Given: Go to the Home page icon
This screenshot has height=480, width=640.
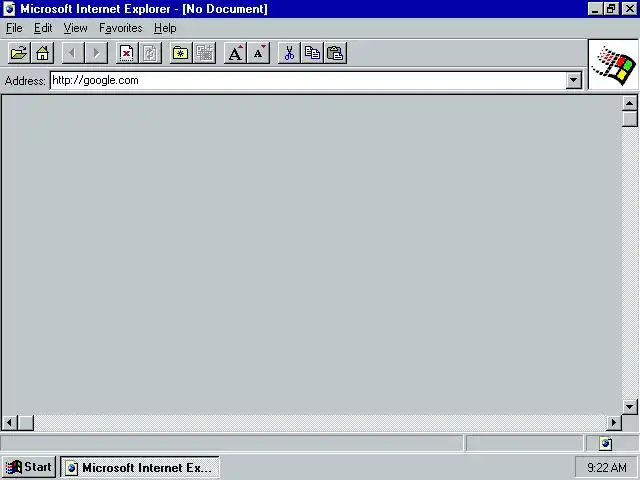Looking at the screenshot, I should point(42,53).
